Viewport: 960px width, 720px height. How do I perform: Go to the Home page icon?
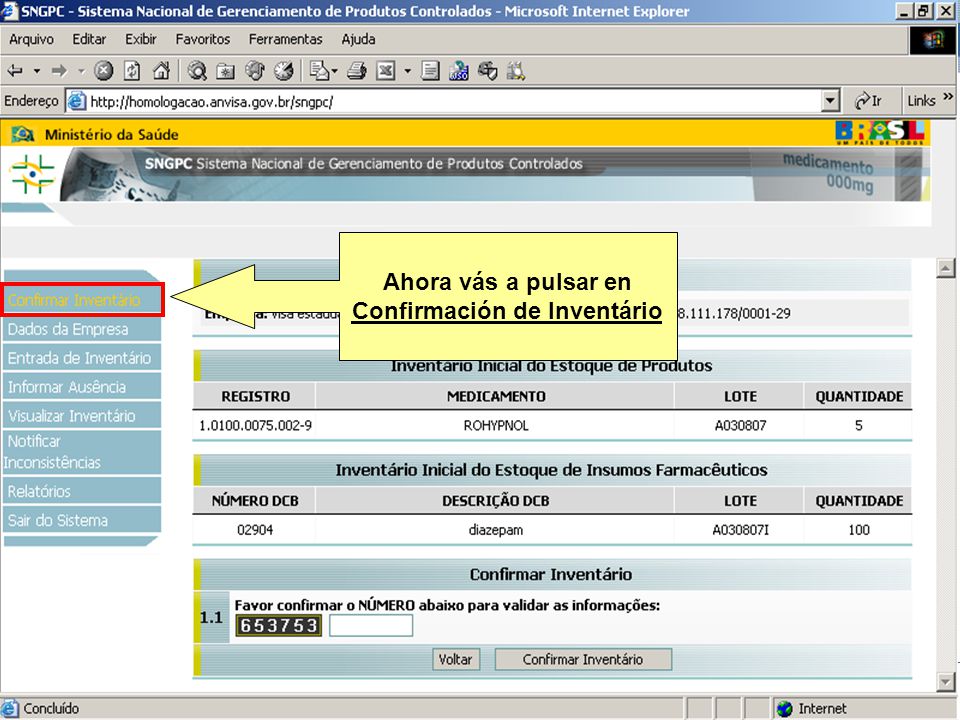tap(161, 71)
